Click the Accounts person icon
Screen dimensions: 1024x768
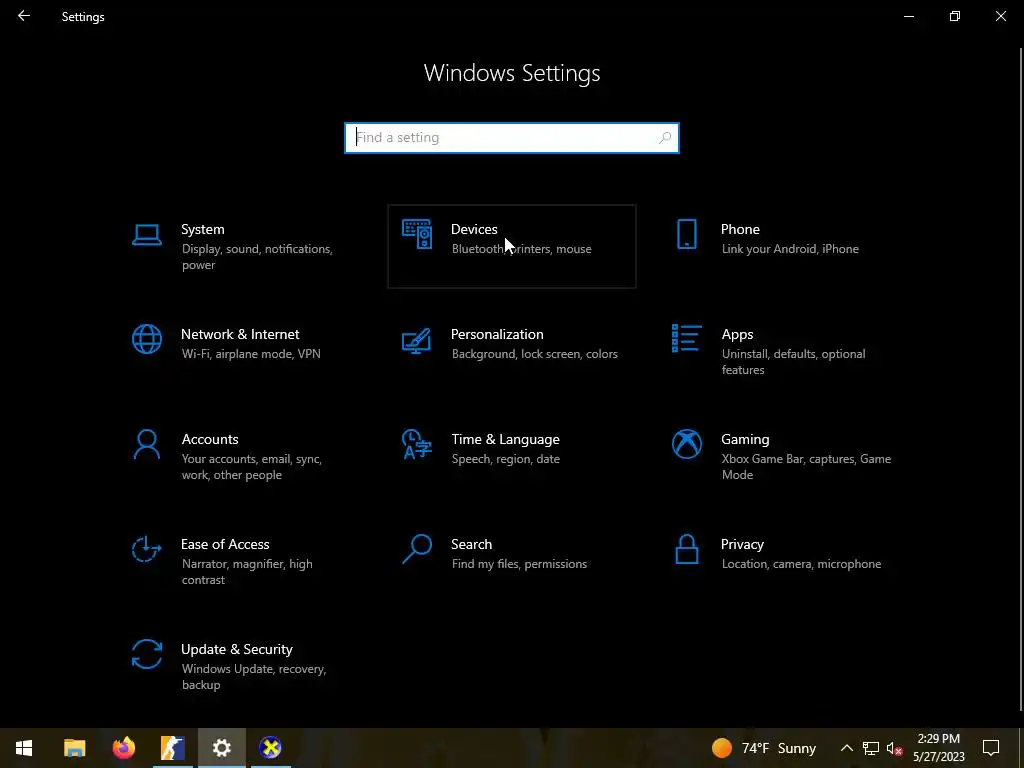coord(146,445)
